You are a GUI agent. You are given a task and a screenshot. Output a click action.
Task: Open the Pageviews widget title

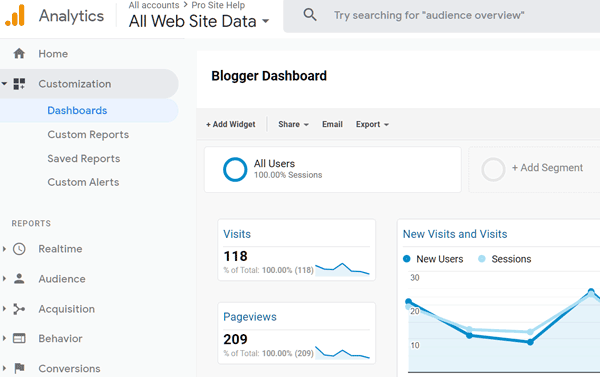[250, 317]
